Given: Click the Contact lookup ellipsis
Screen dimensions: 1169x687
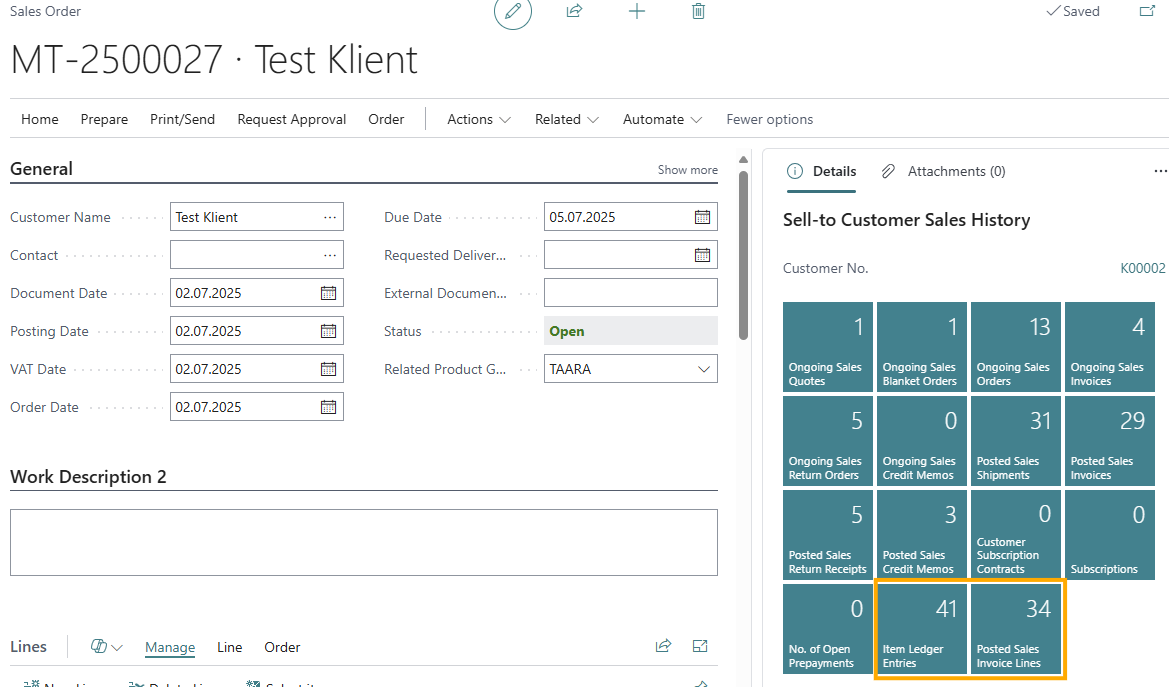Looking at the screenshot, I should tap(330, 255).
